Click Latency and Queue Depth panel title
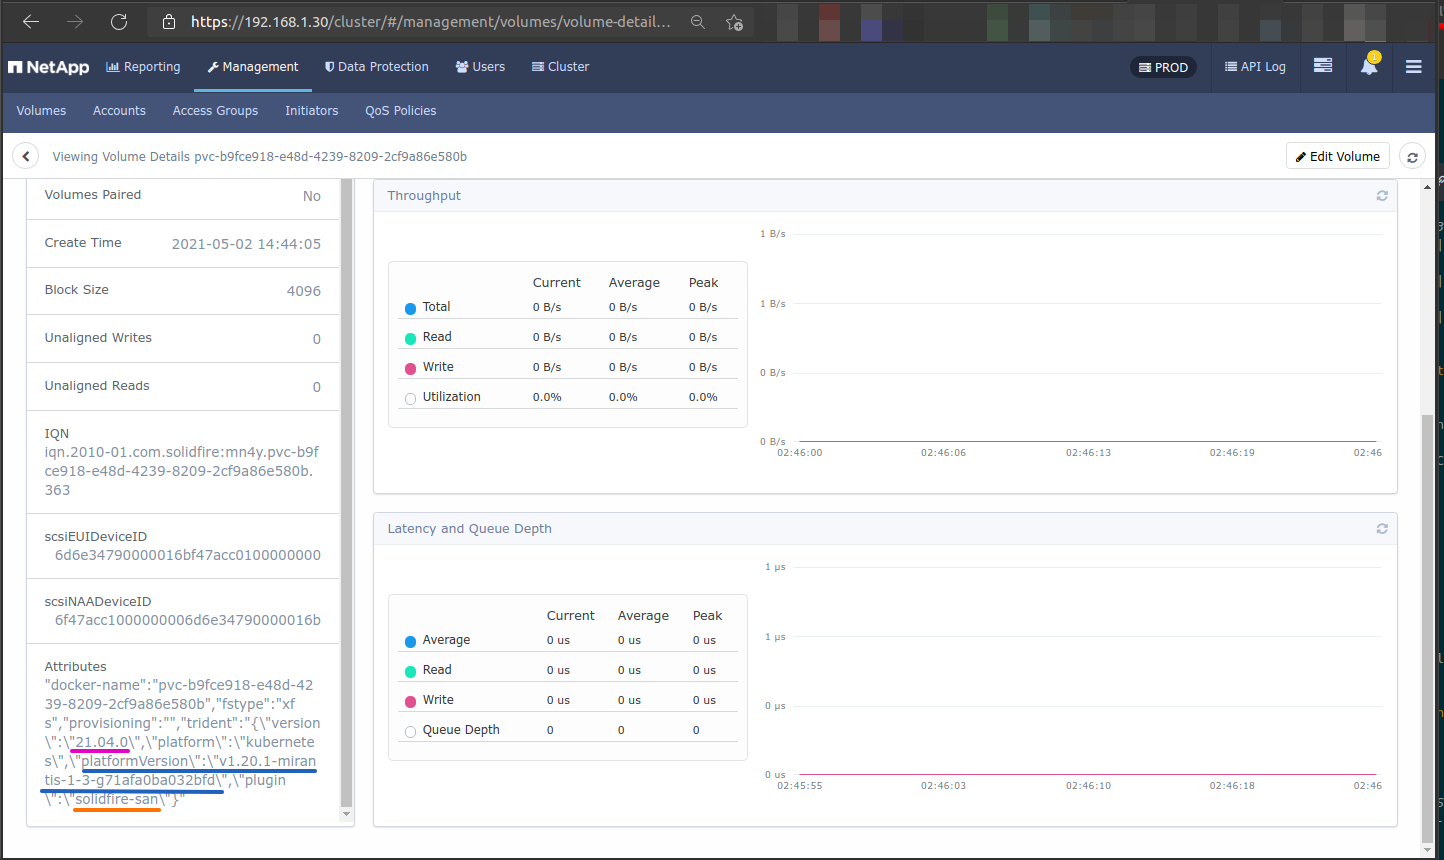 coord(469,529)
